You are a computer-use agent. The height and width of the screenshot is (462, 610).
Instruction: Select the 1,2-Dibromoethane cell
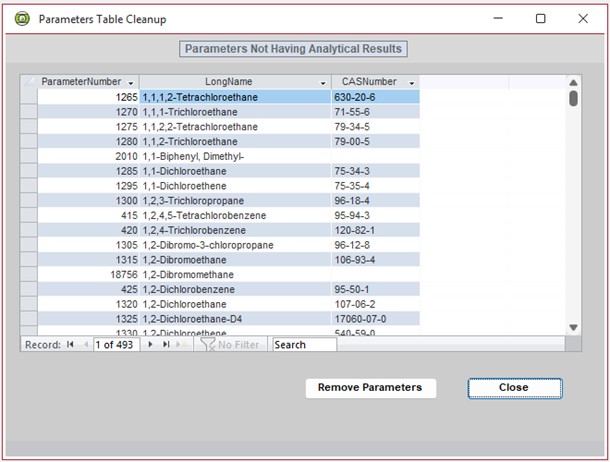235,260
